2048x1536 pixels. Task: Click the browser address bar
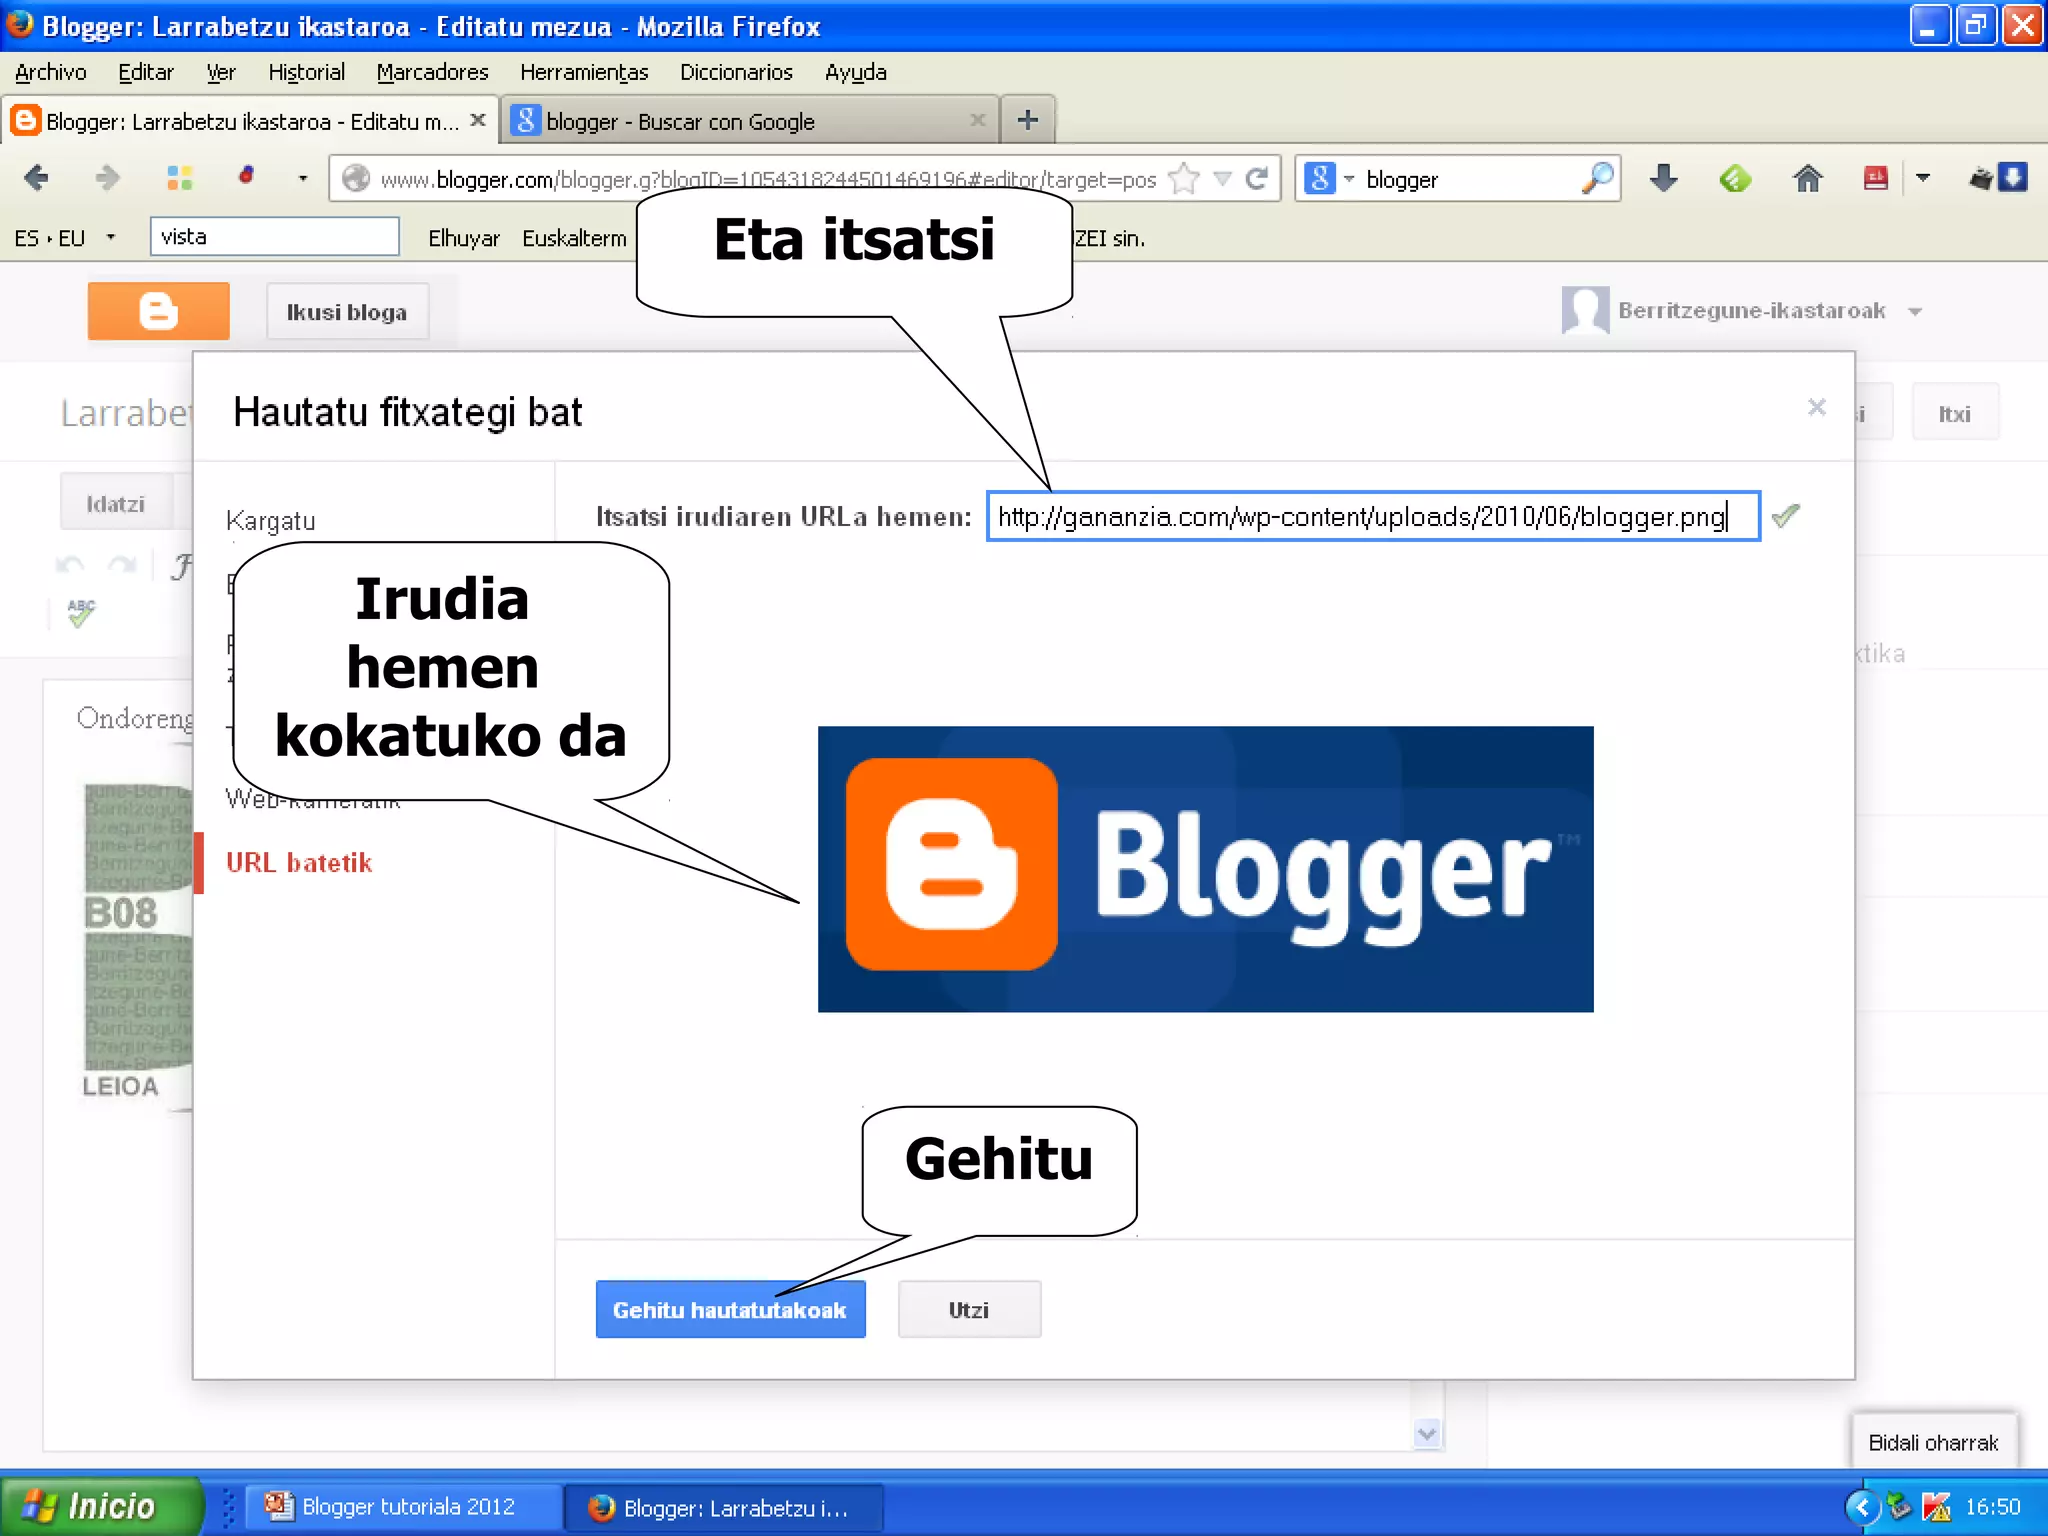(768, 179)
